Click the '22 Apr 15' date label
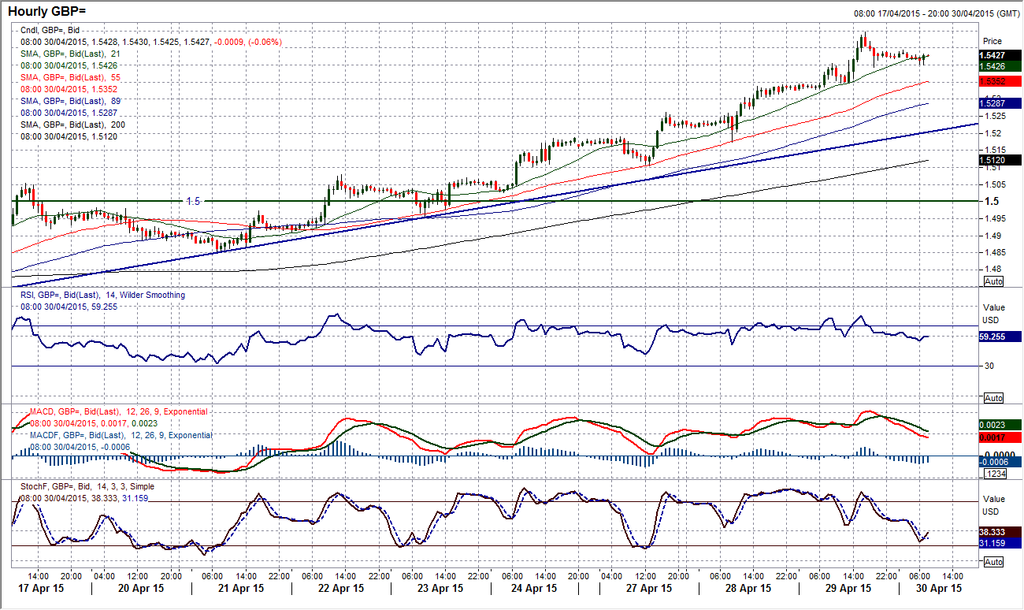 pos(341,588)
